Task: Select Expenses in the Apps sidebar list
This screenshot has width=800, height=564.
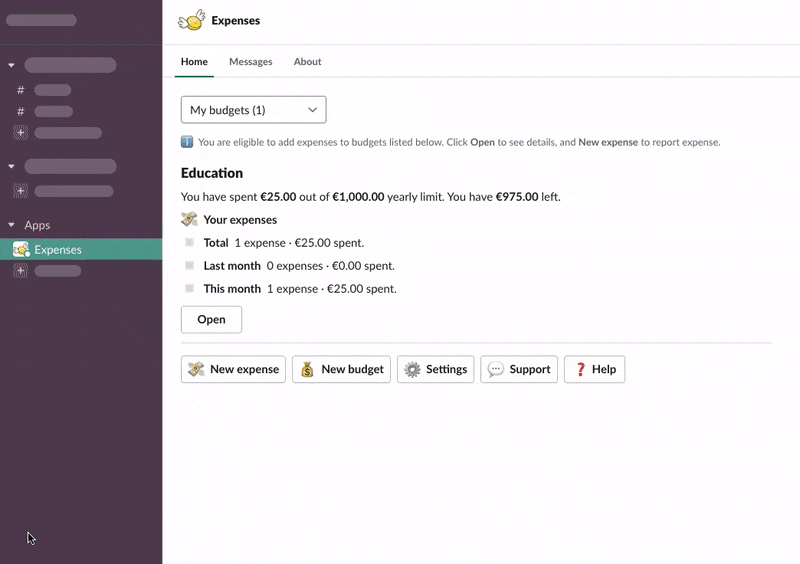Action: tap(81, 249)
